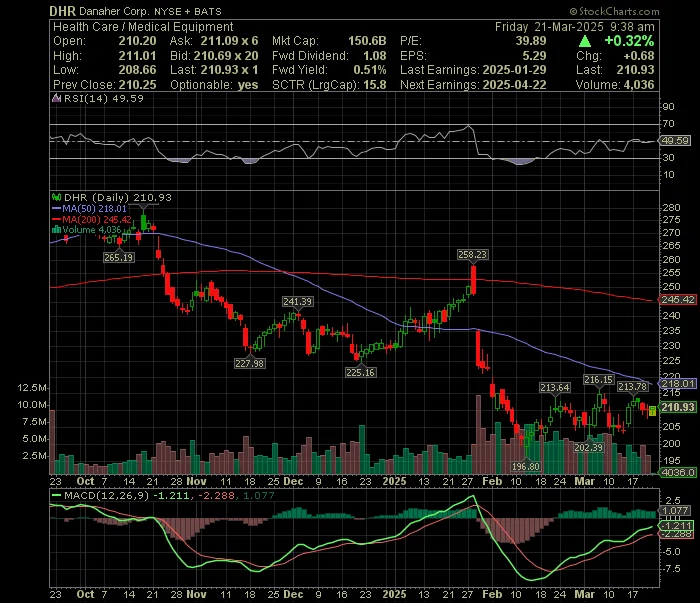Viewport: 700px width, 603px height.
Task: Click the P/E value 39.89
Action: tap(531, 41)
